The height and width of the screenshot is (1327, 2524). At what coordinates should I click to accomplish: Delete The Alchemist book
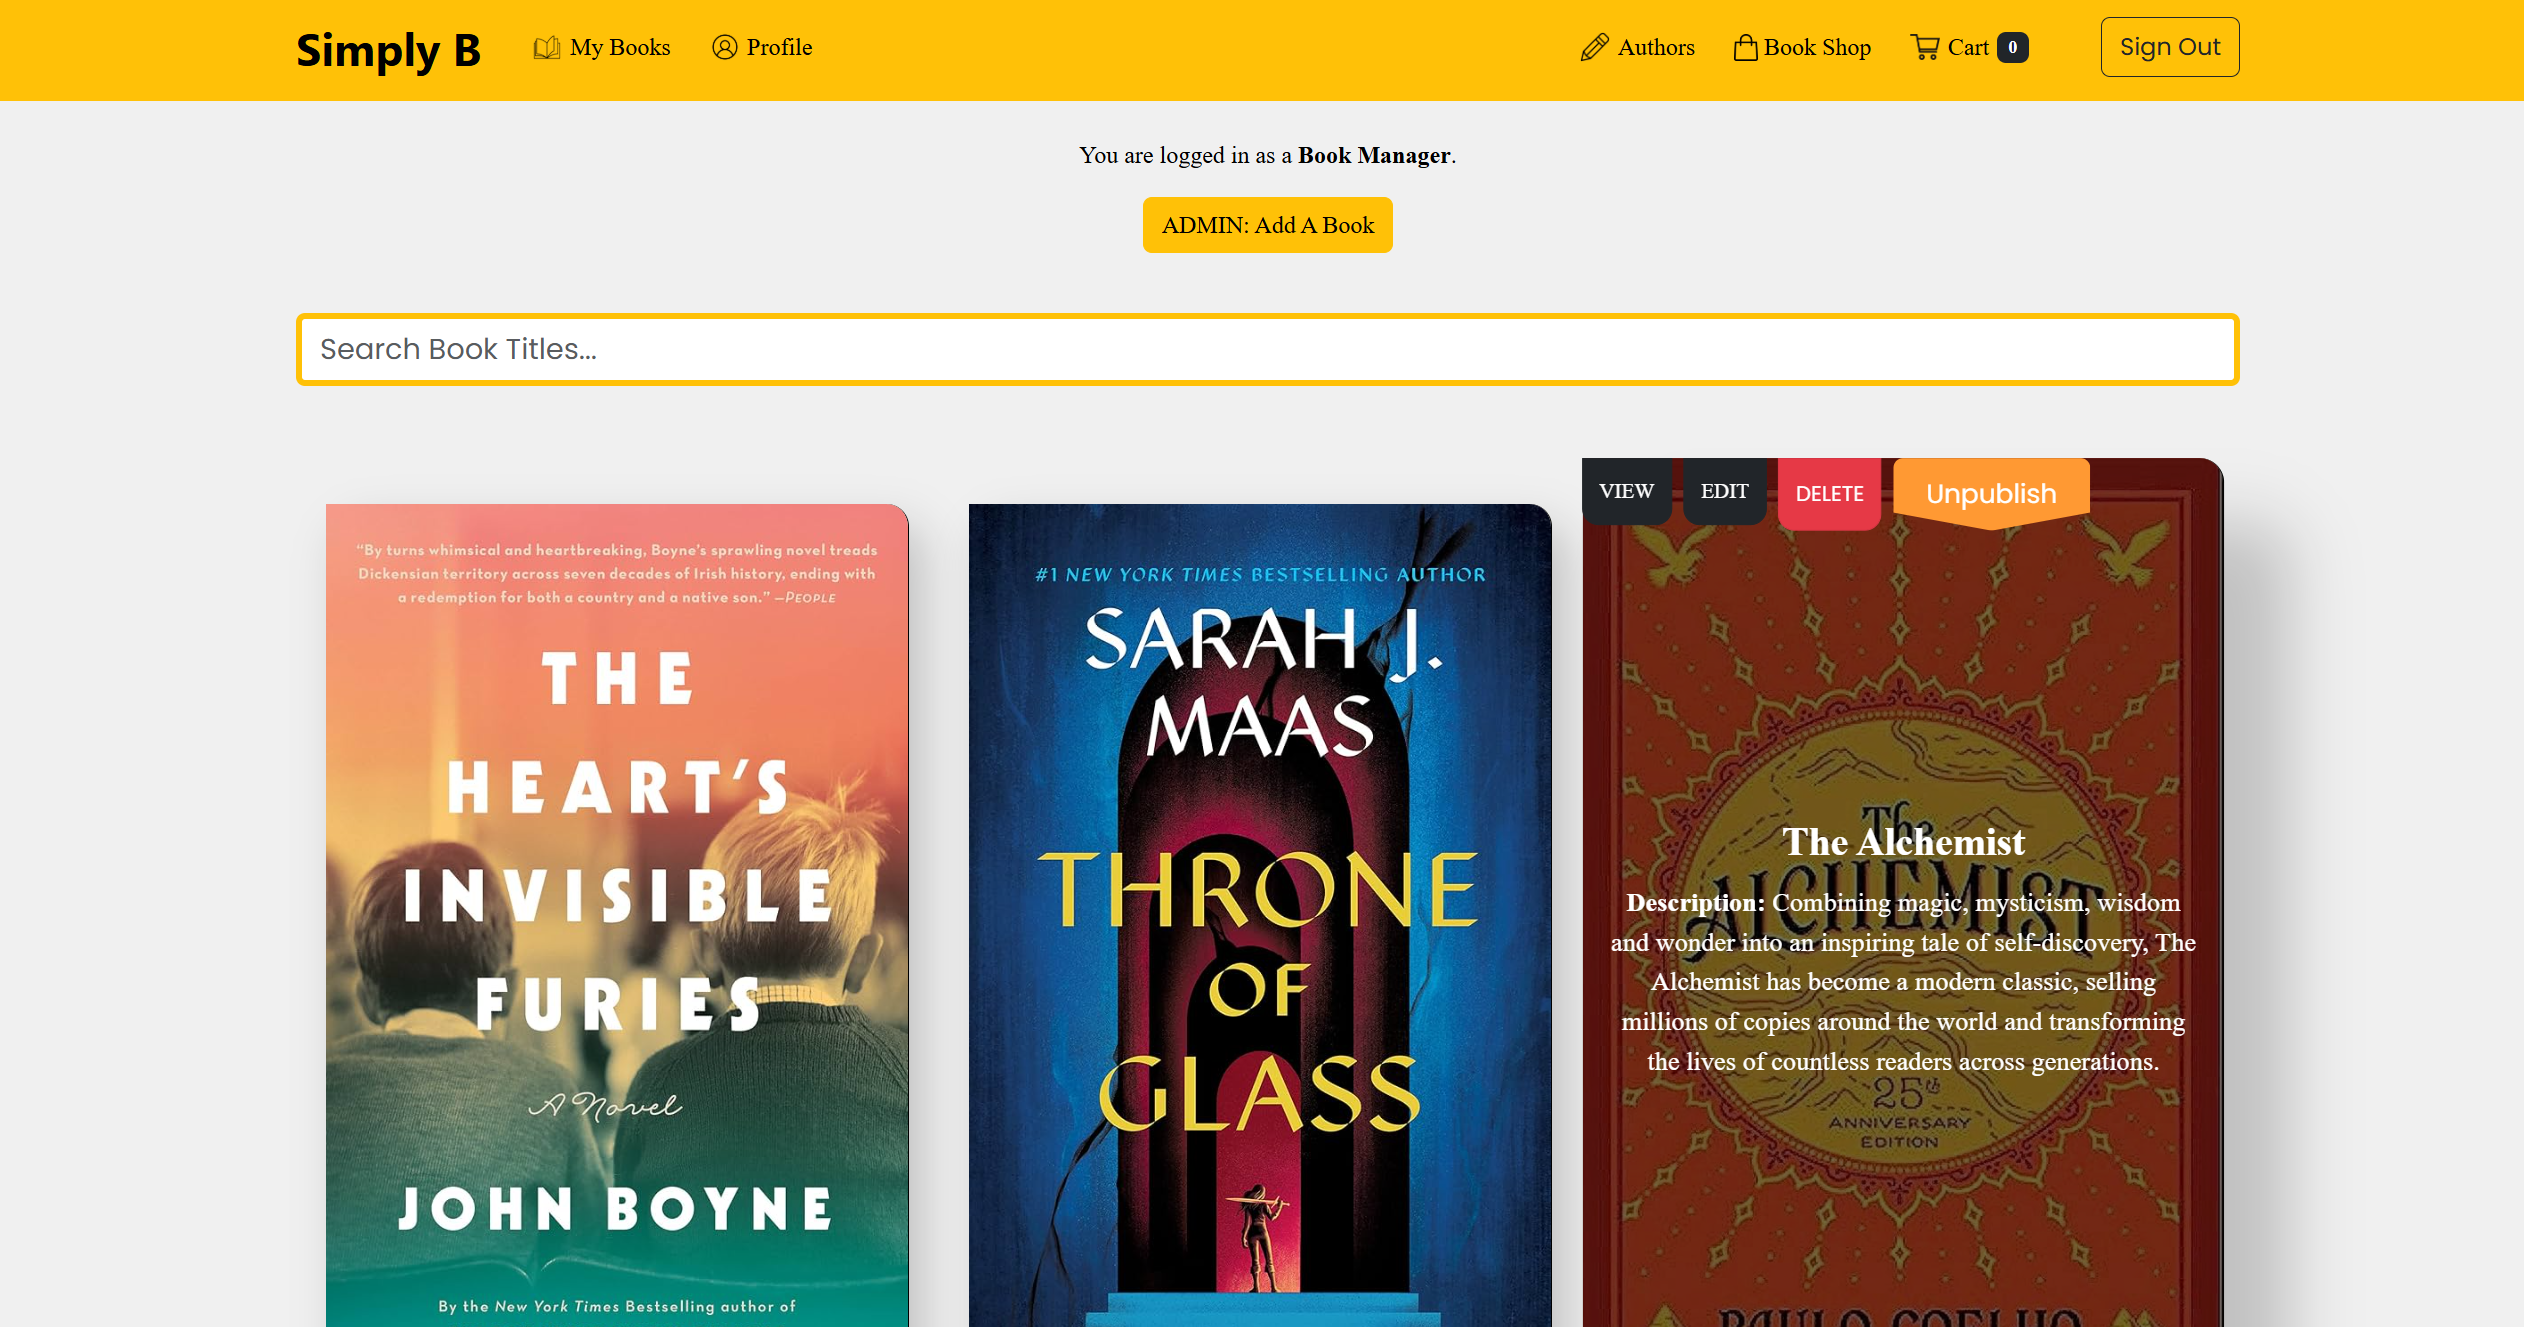[x=1829, y=494]
